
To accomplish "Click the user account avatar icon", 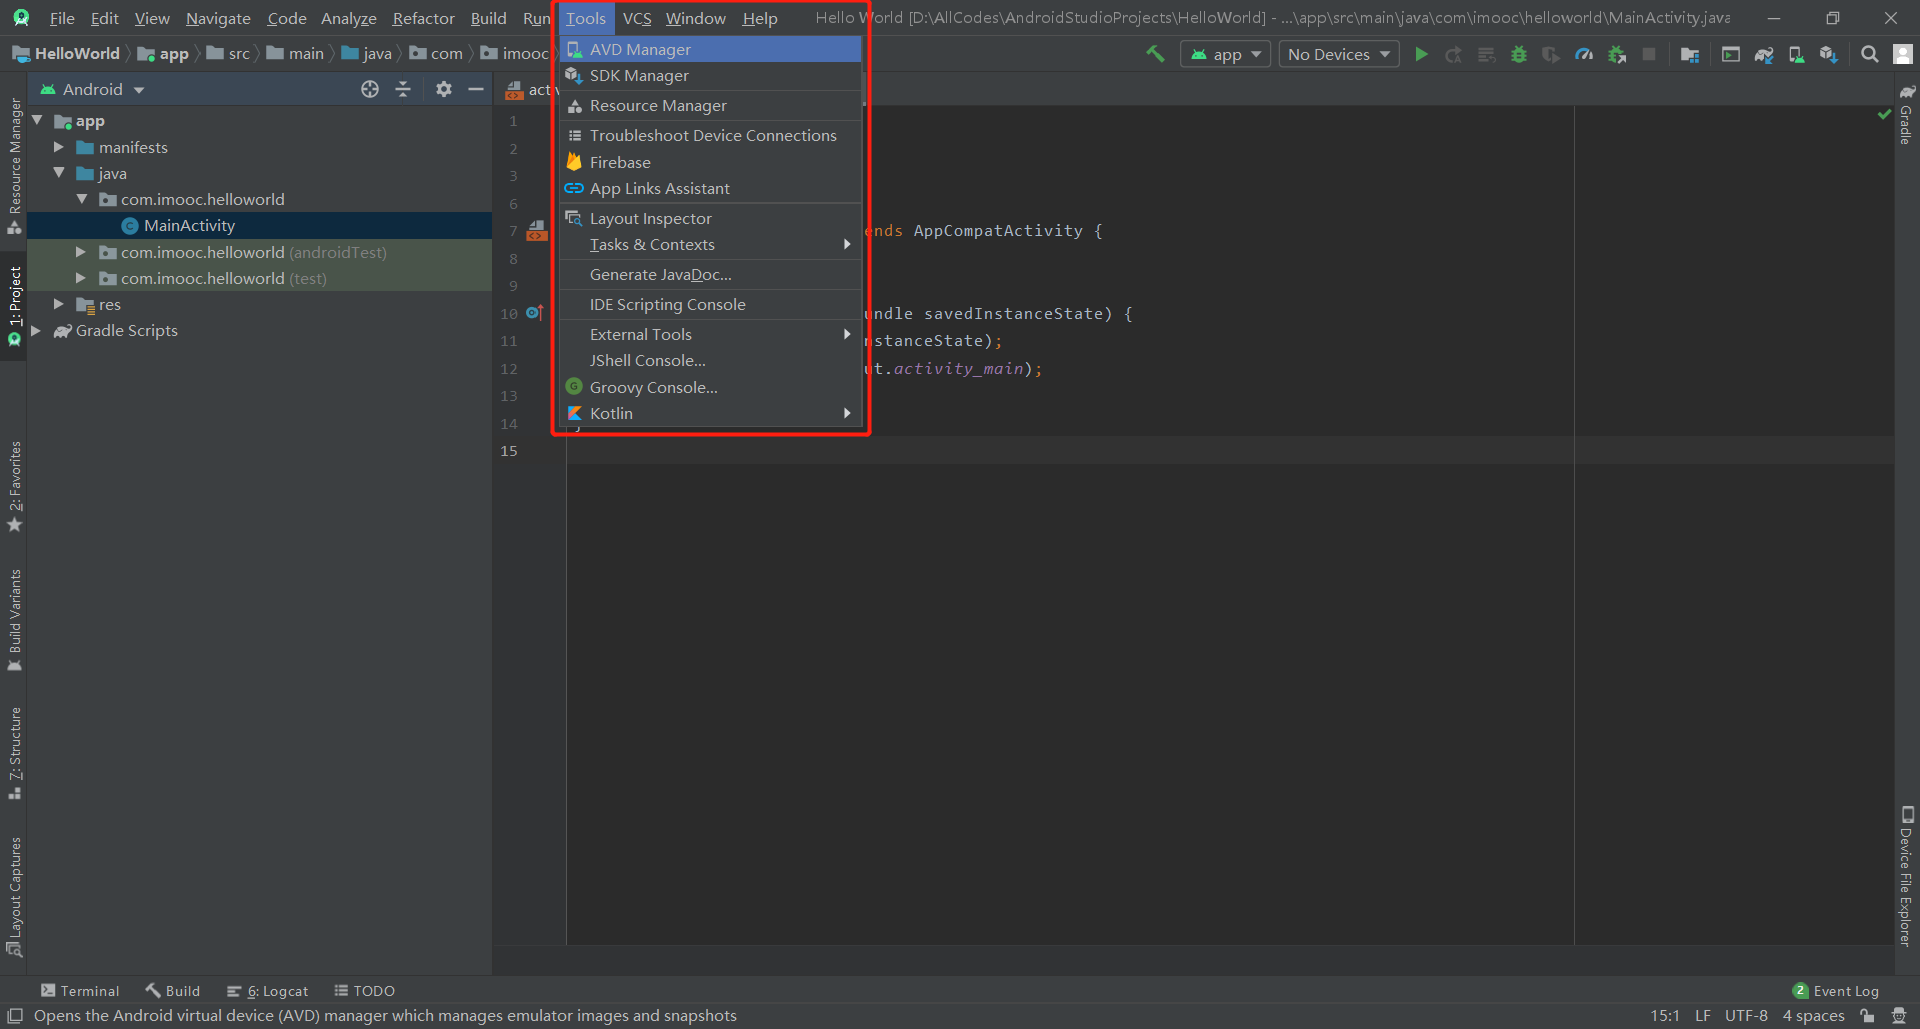I will click(1903, 54).
